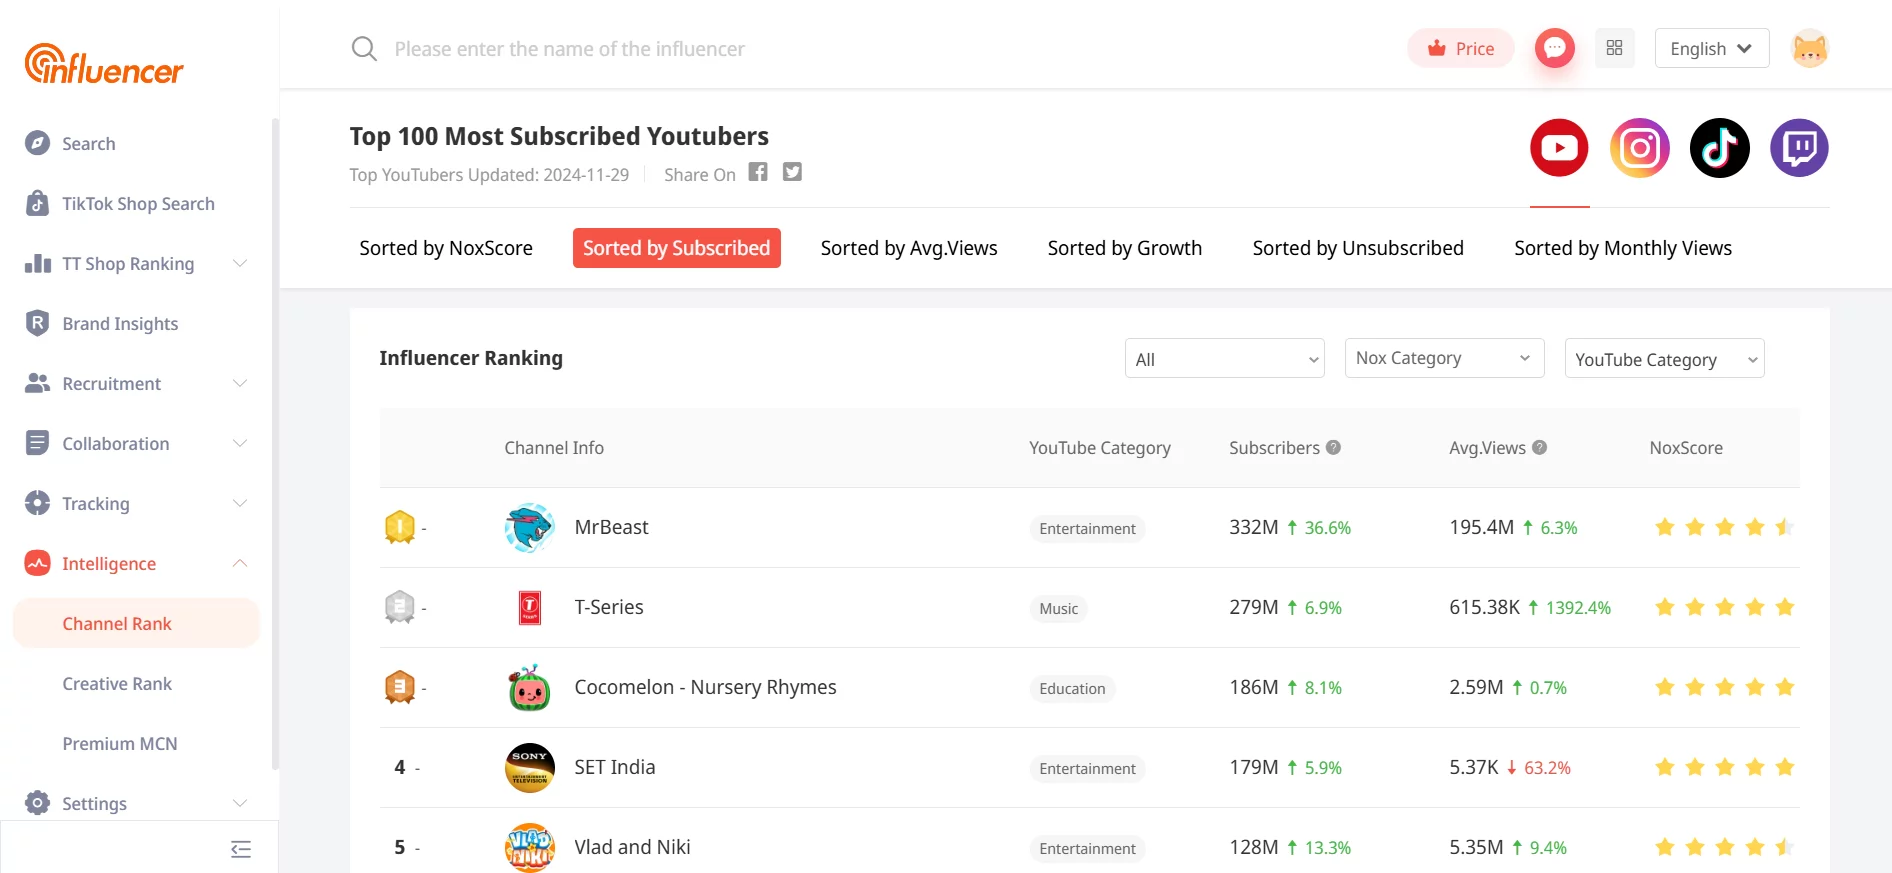This screenshot has height=873, width=1892.
Task: Click the TT Shop Ranking bar-chart icon
Action: (37, 263)
